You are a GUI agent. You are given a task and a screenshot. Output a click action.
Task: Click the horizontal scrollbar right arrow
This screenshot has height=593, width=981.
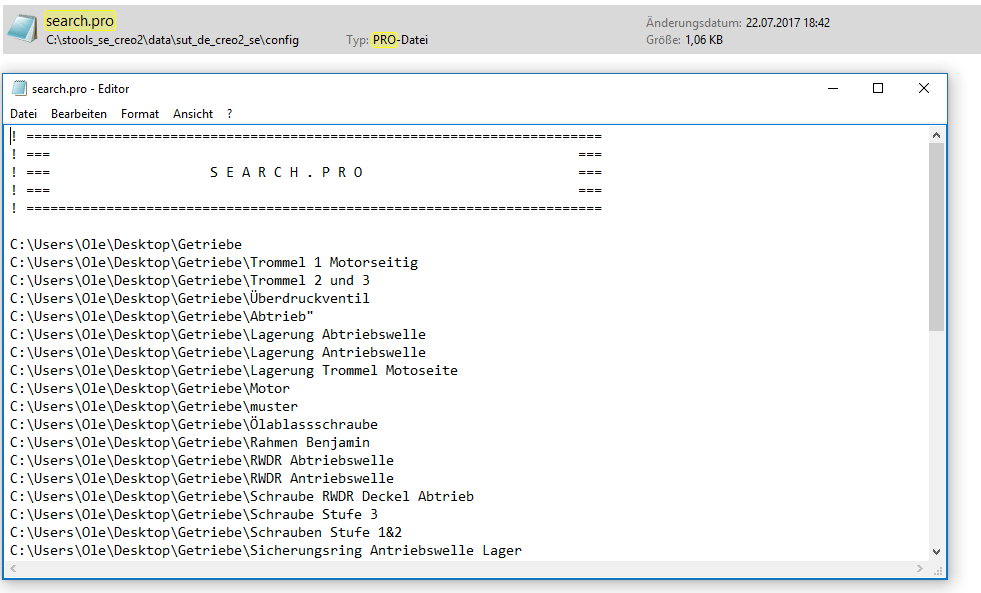[x=921, y=570]
